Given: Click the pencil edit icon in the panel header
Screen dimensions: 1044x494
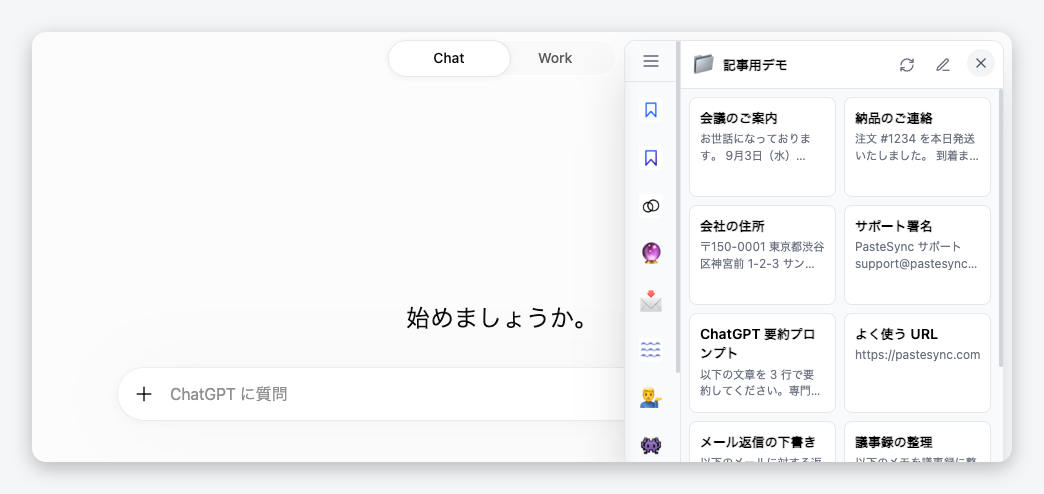Looking at the screenshot, I should [x=943, y=65].
